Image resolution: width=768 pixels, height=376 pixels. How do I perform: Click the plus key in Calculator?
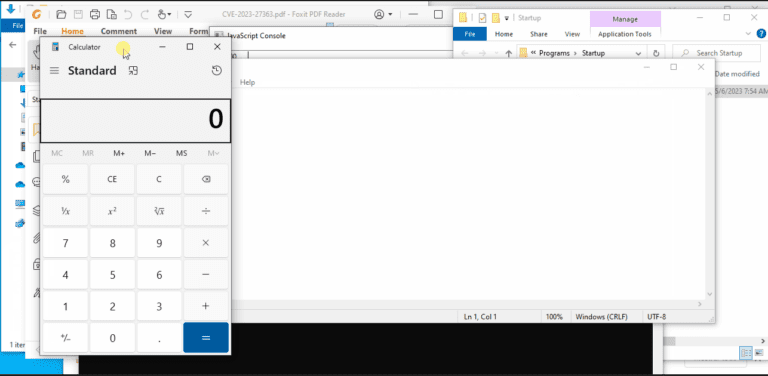206,306
